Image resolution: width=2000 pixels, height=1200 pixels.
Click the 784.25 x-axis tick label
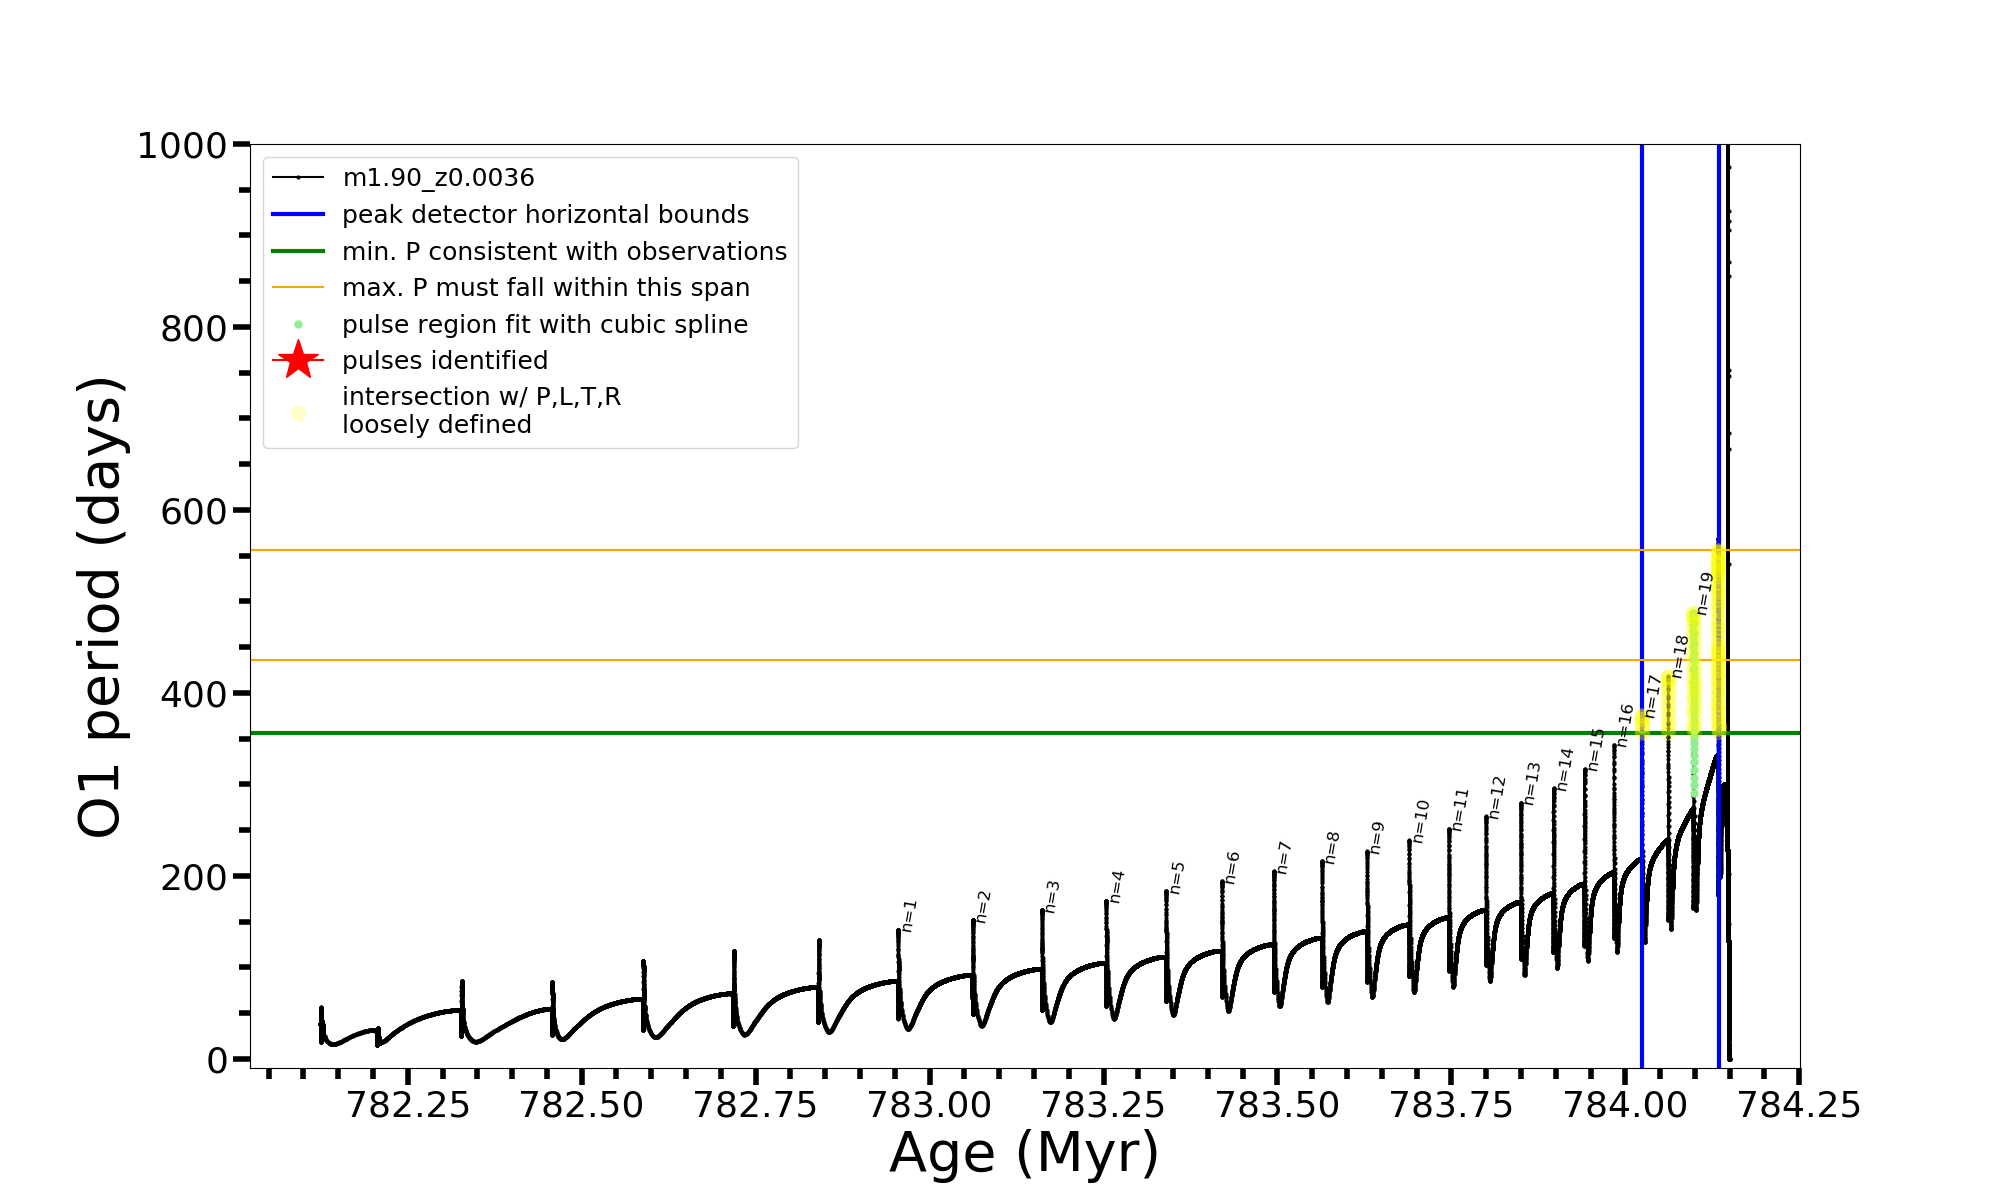pos(1798,1105)
